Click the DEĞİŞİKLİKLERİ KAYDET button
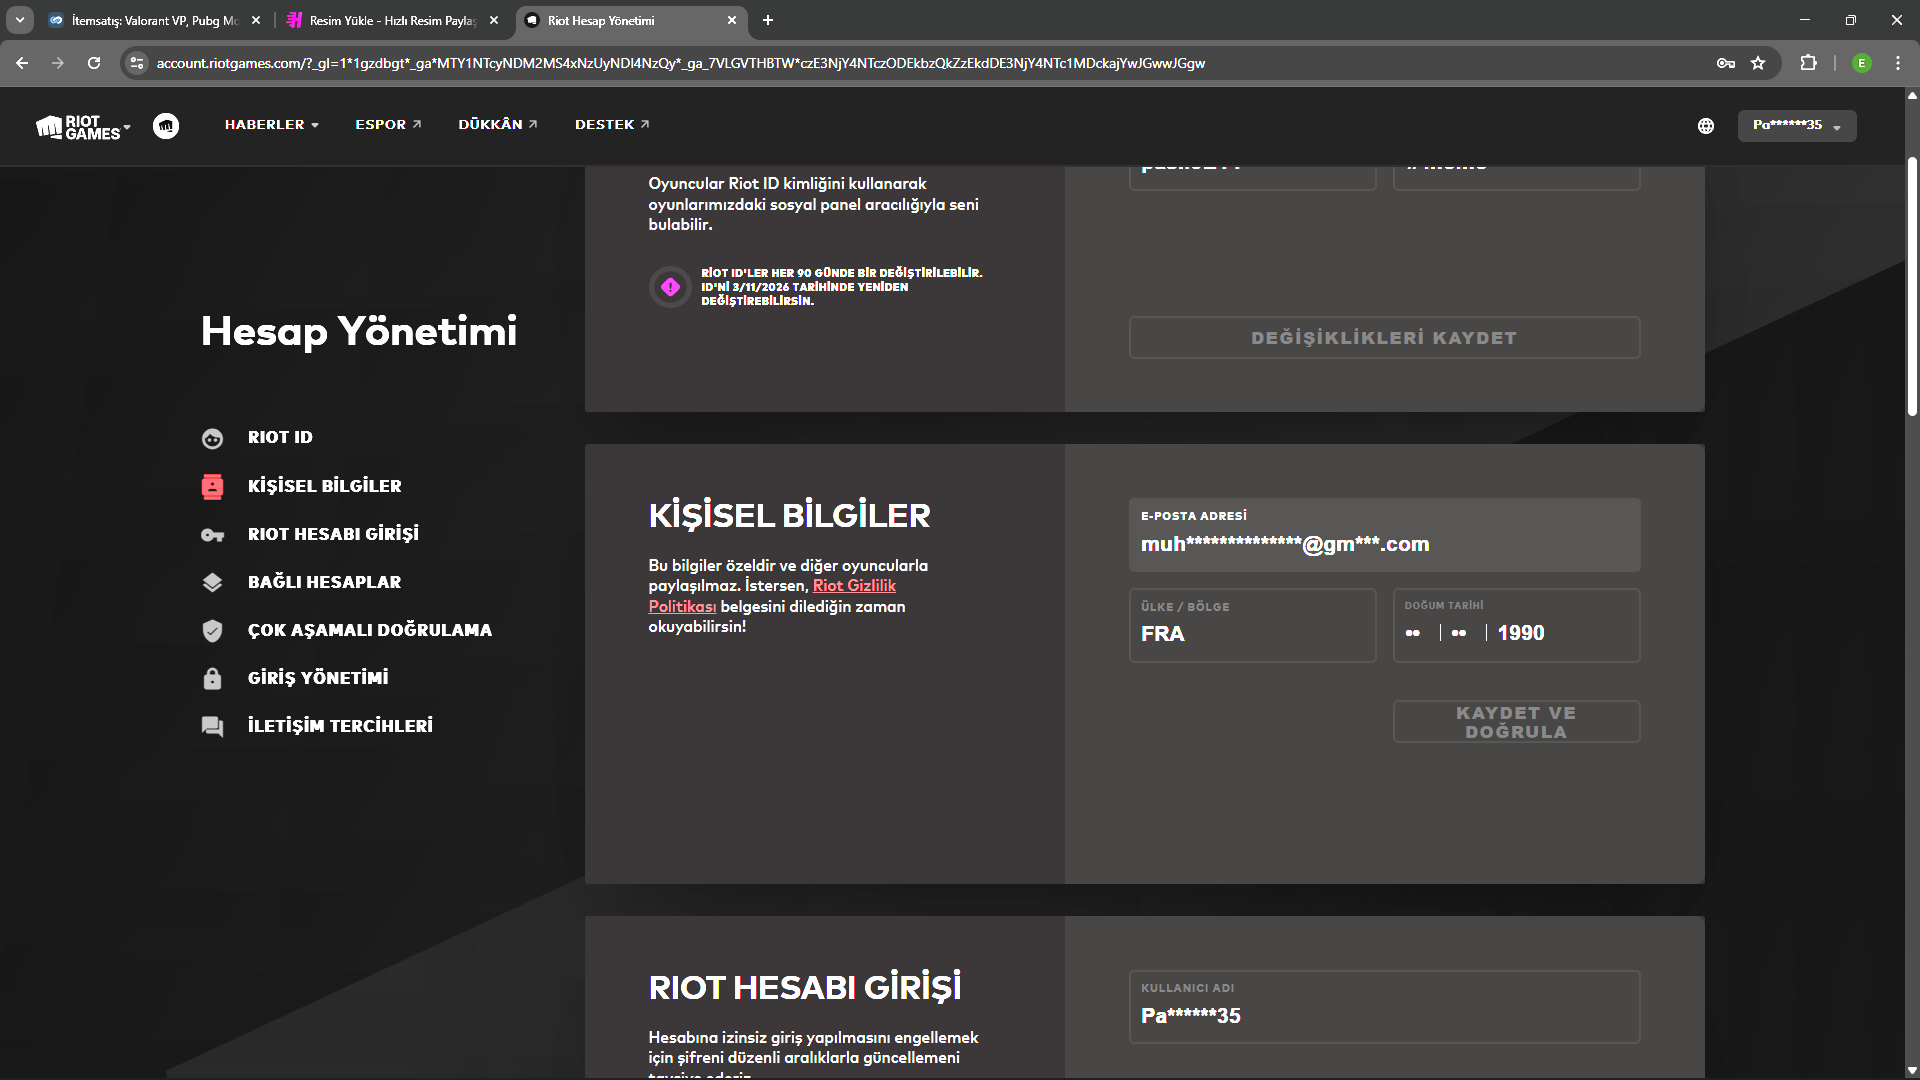Viewport: 1920px width, 1080px height. 1384,338
